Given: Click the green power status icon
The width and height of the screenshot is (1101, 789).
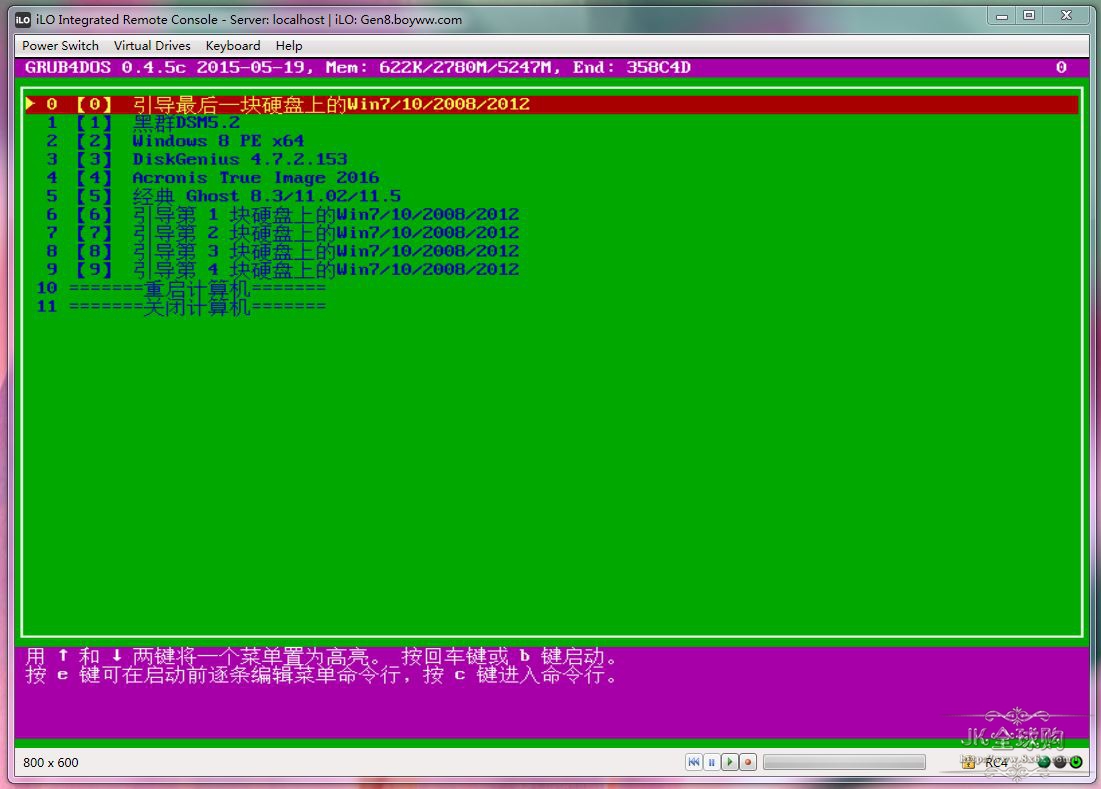Looking at the screenshot, I should click(1076, 762).
